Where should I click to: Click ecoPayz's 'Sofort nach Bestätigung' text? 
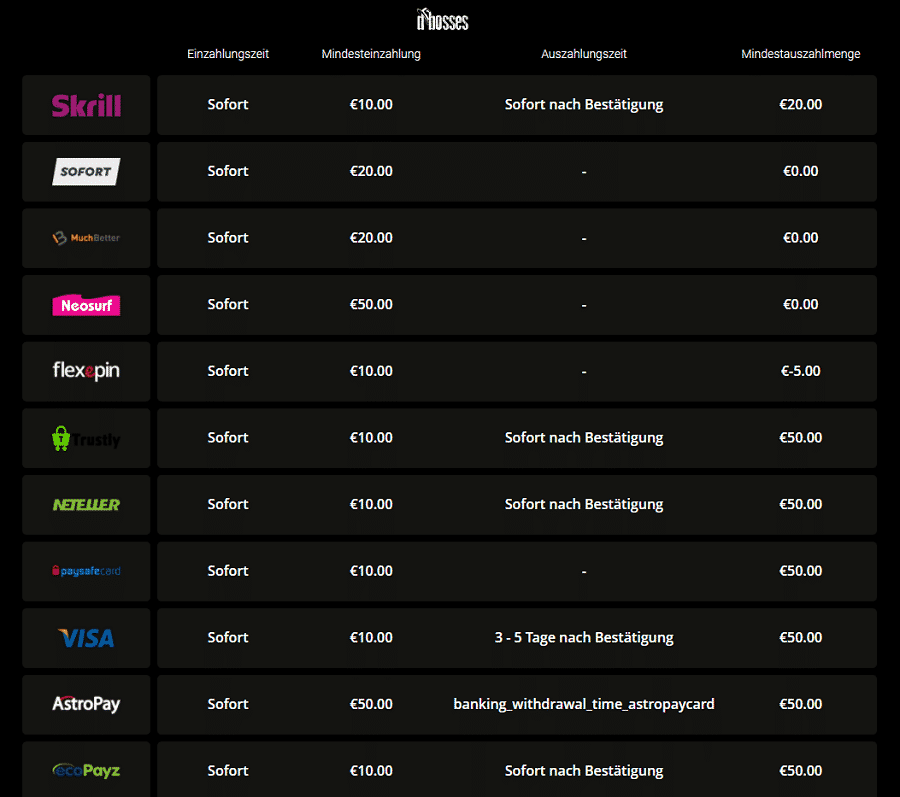tap(584, 771)
